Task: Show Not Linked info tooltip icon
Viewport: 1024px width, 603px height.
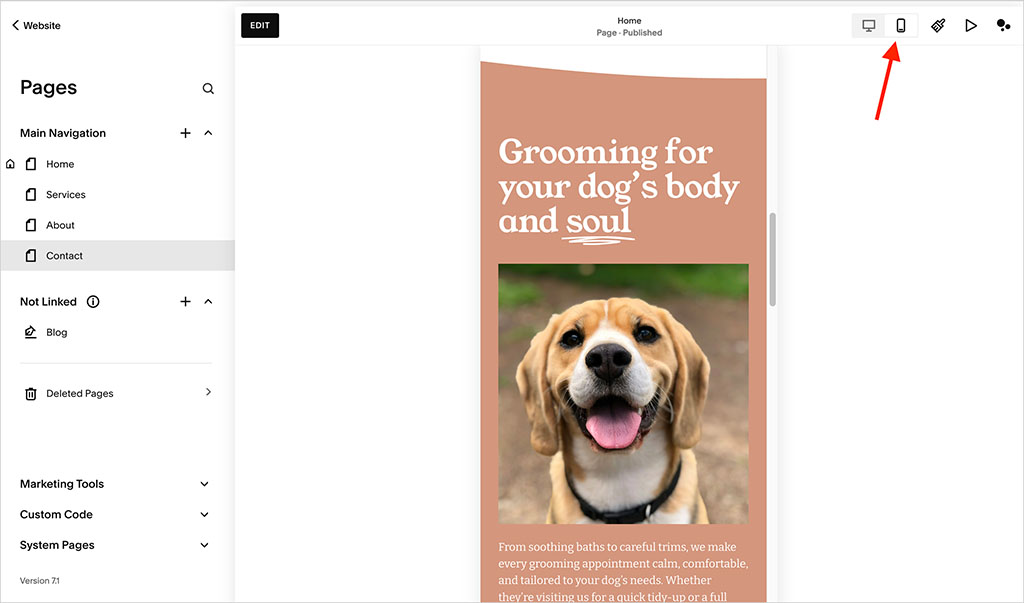Action: pyautogui.click(x=93, y=301)
